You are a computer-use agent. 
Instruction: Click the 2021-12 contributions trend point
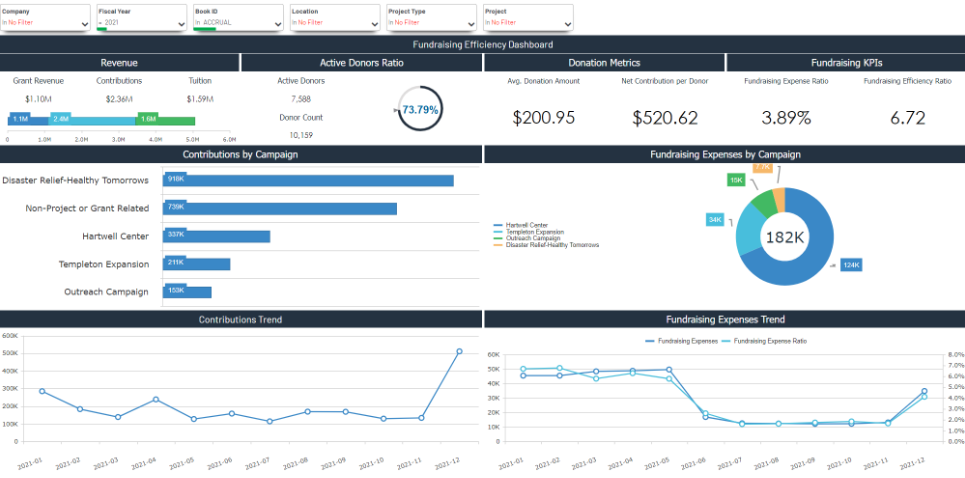click(x=459, y=351)
